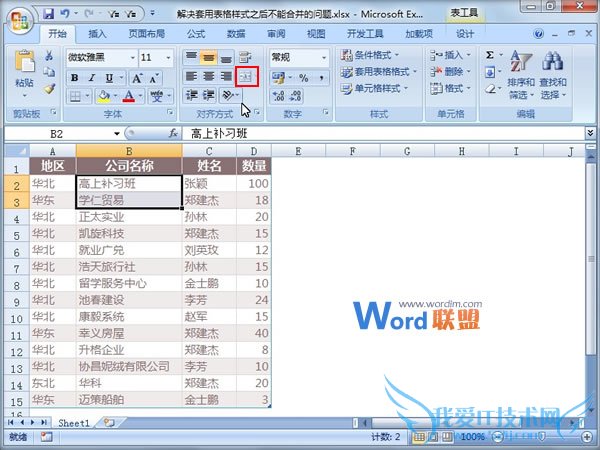Open the Name Box dropdown
Image resolution: width=600 pixels, height=450 pixels.
[116, 134]
